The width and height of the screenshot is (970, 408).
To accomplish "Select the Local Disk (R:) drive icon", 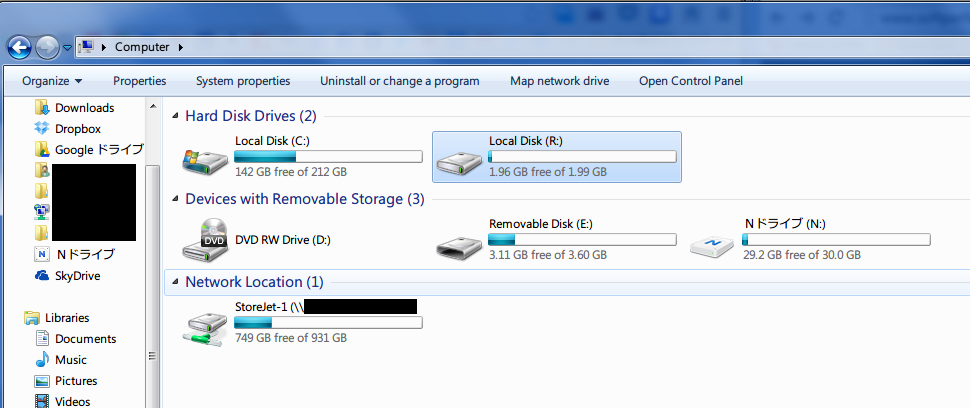I will (x=460, y=161).
